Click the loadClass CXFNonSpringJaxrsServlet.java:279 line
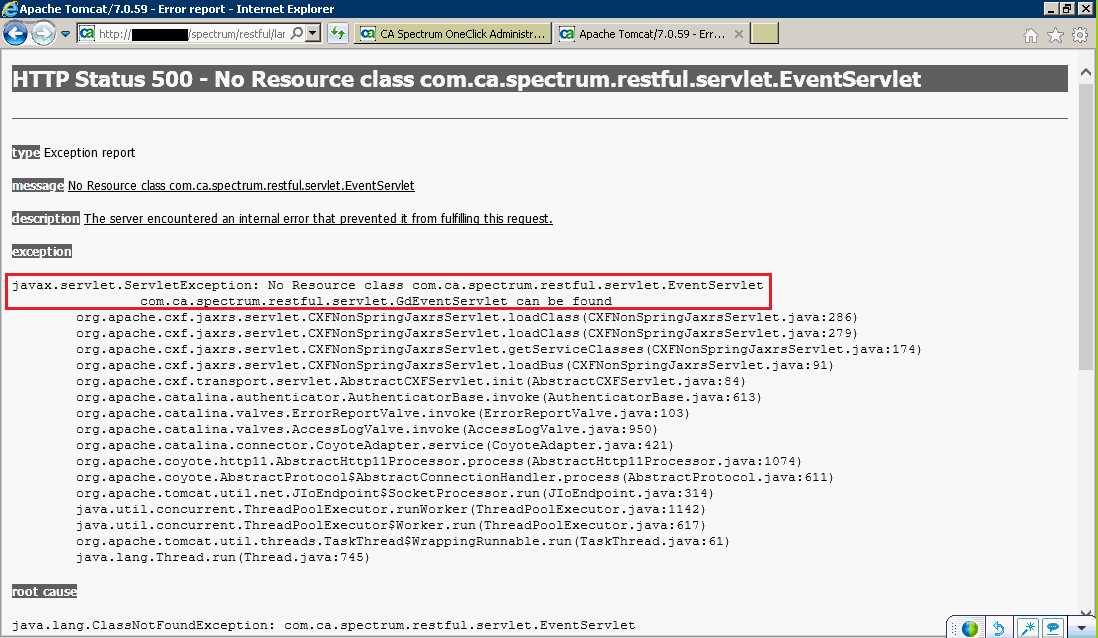The height and width of the screenshot is (638, 1098). pyautogui.click(x=467, y=333)
